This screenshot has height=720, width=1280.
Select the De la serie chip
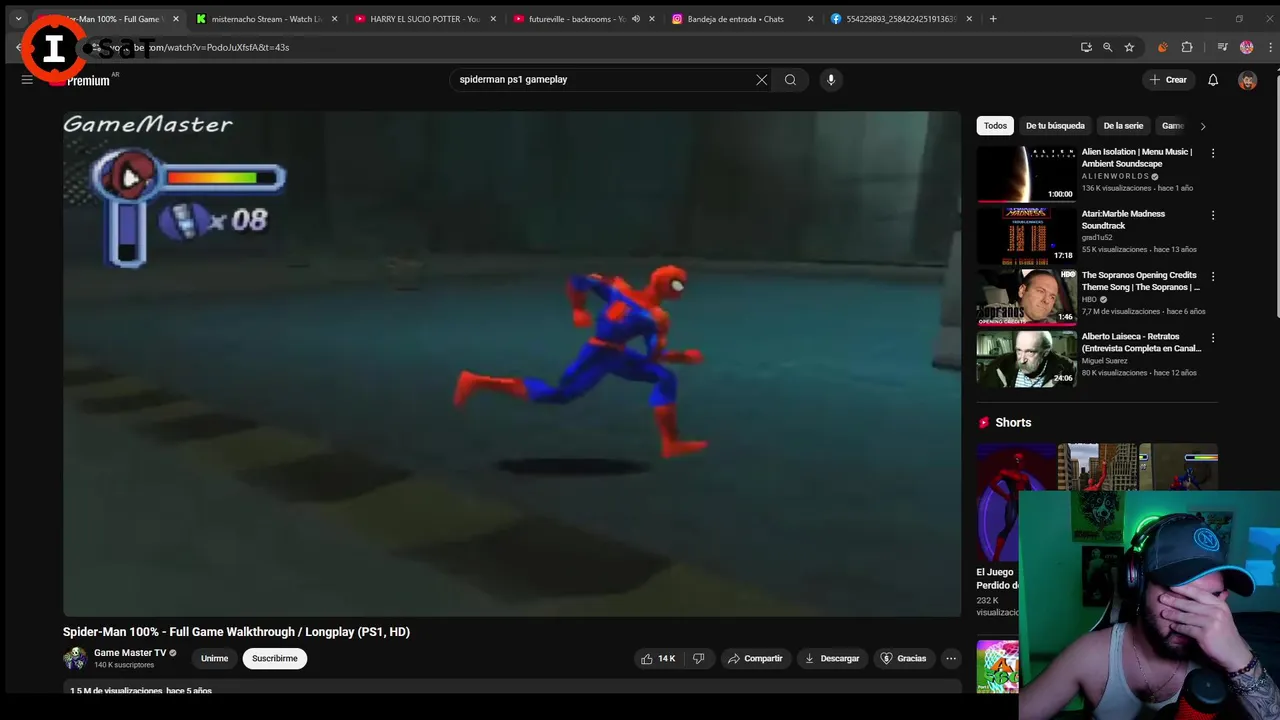coord(1123,126)
